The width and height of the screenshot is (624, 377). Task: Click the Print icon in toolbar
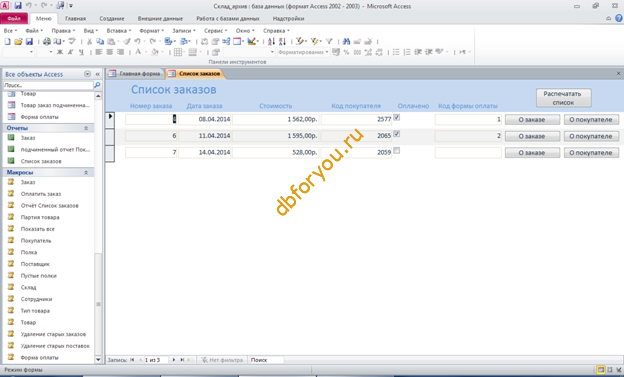[47, 41]
